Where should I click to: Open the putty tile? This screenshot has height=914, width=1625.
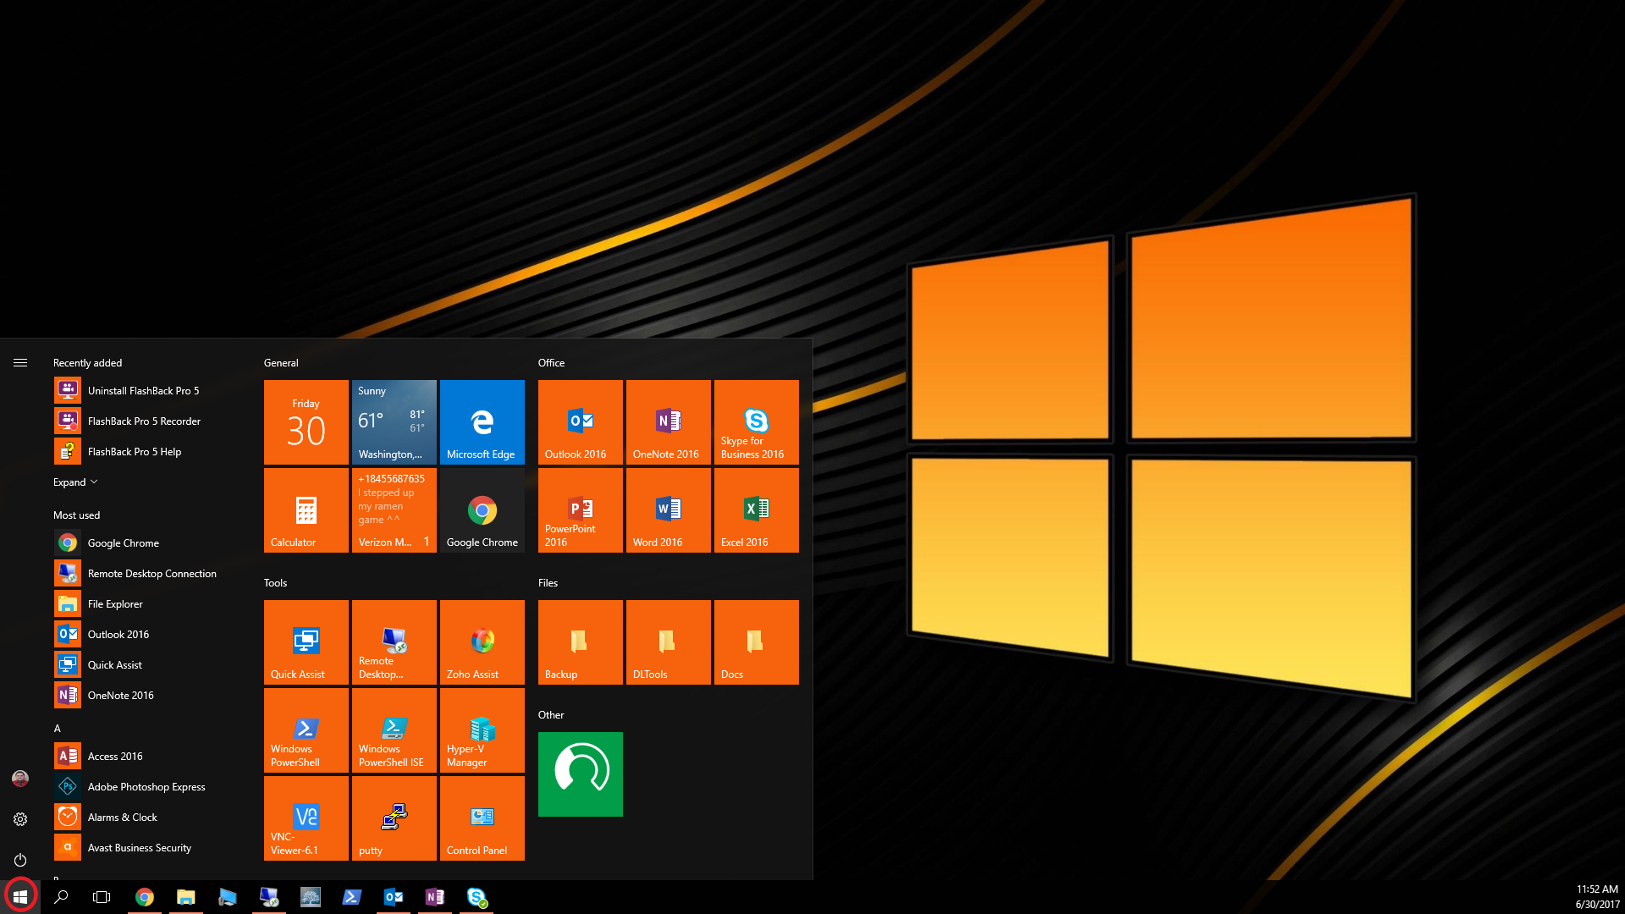point(394,818)
